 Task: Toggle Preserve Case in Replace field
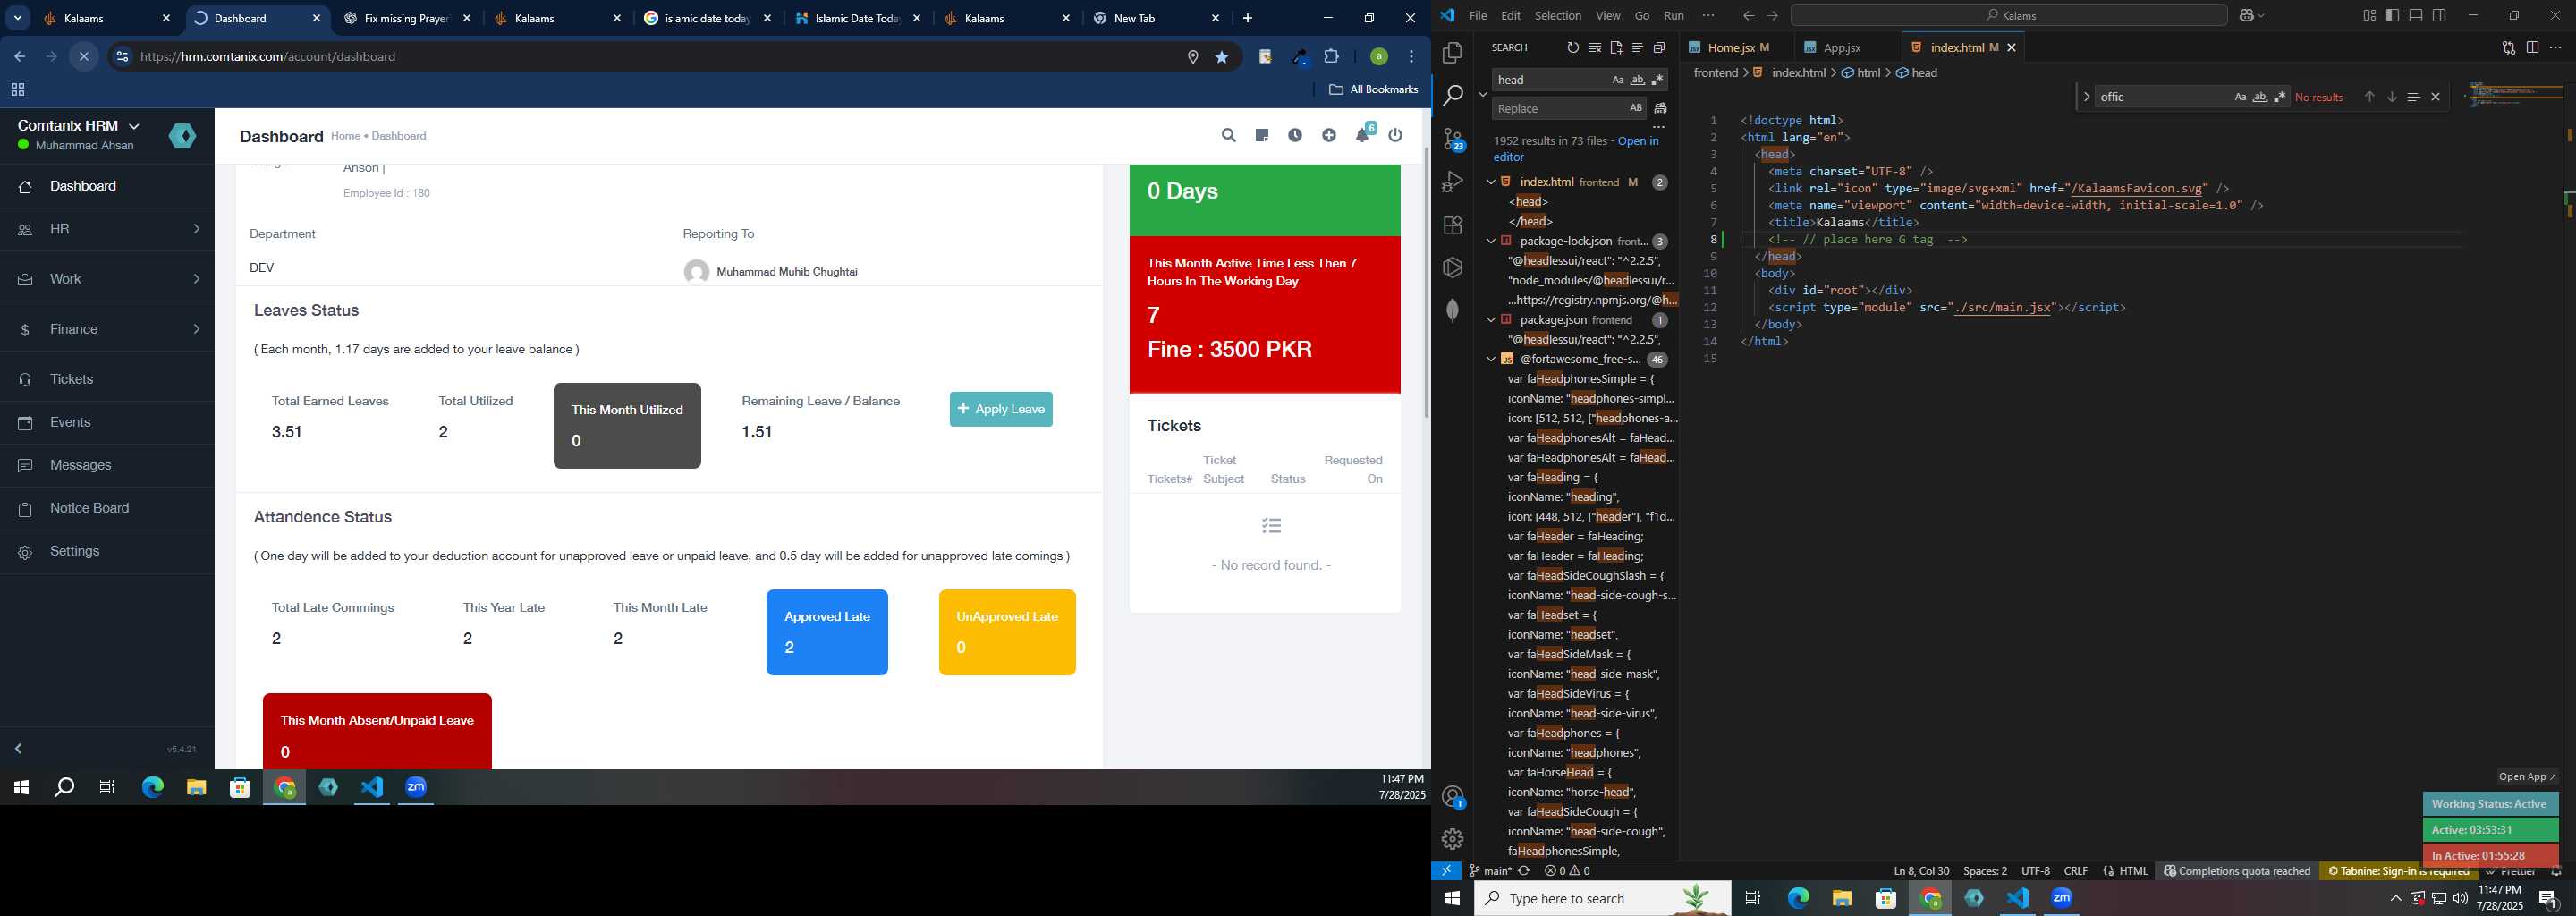(1636, 108)
